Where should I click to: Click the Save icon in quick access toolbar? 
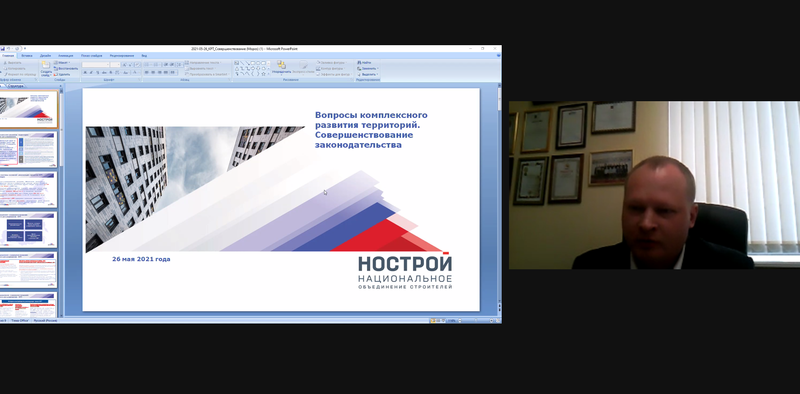3,49
